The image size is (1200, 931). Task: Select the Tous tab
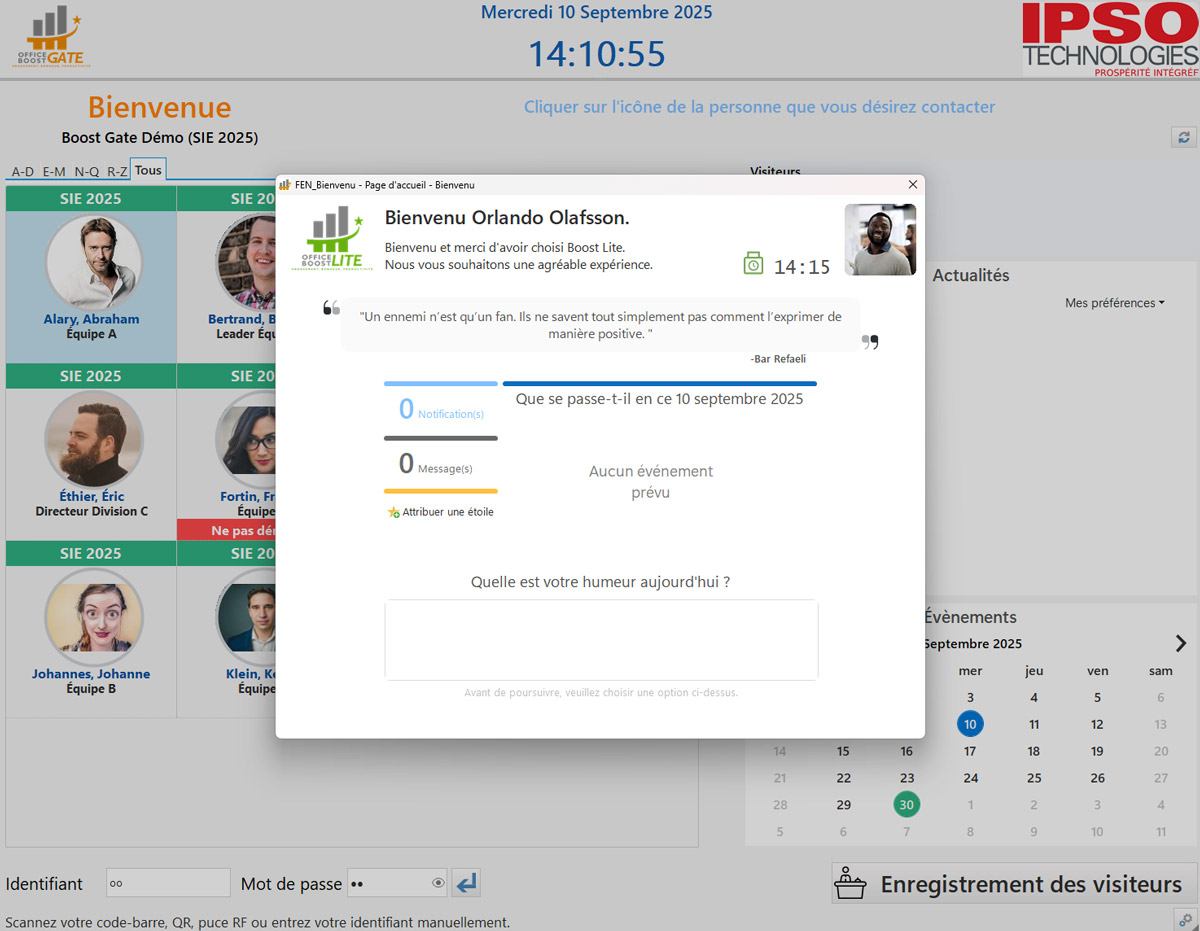click(x=148, y=170)
